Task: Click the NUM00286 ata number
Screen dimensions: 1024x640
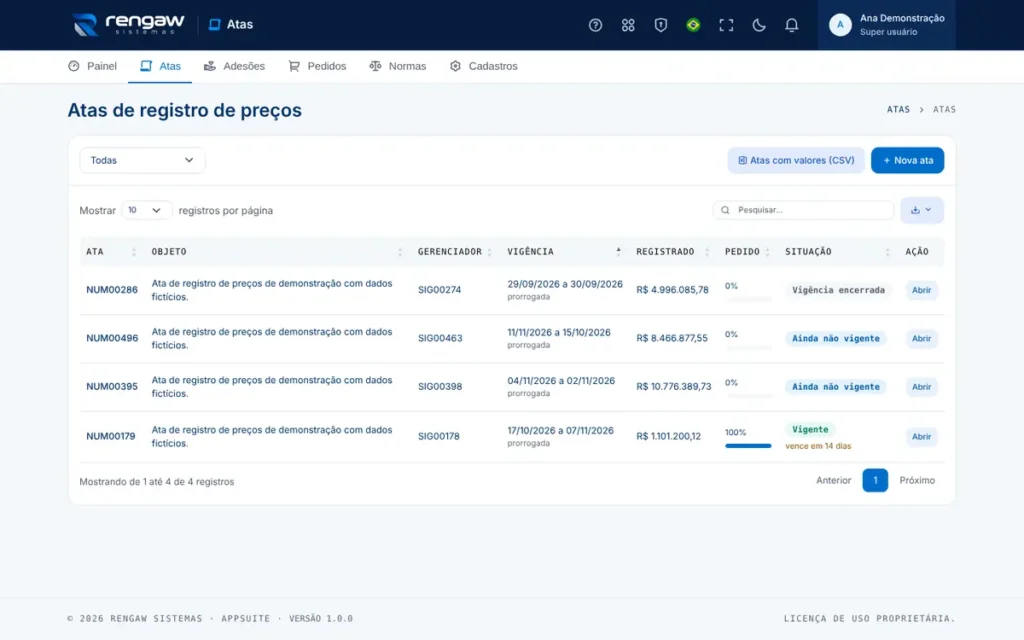Action: pos(112,290)
